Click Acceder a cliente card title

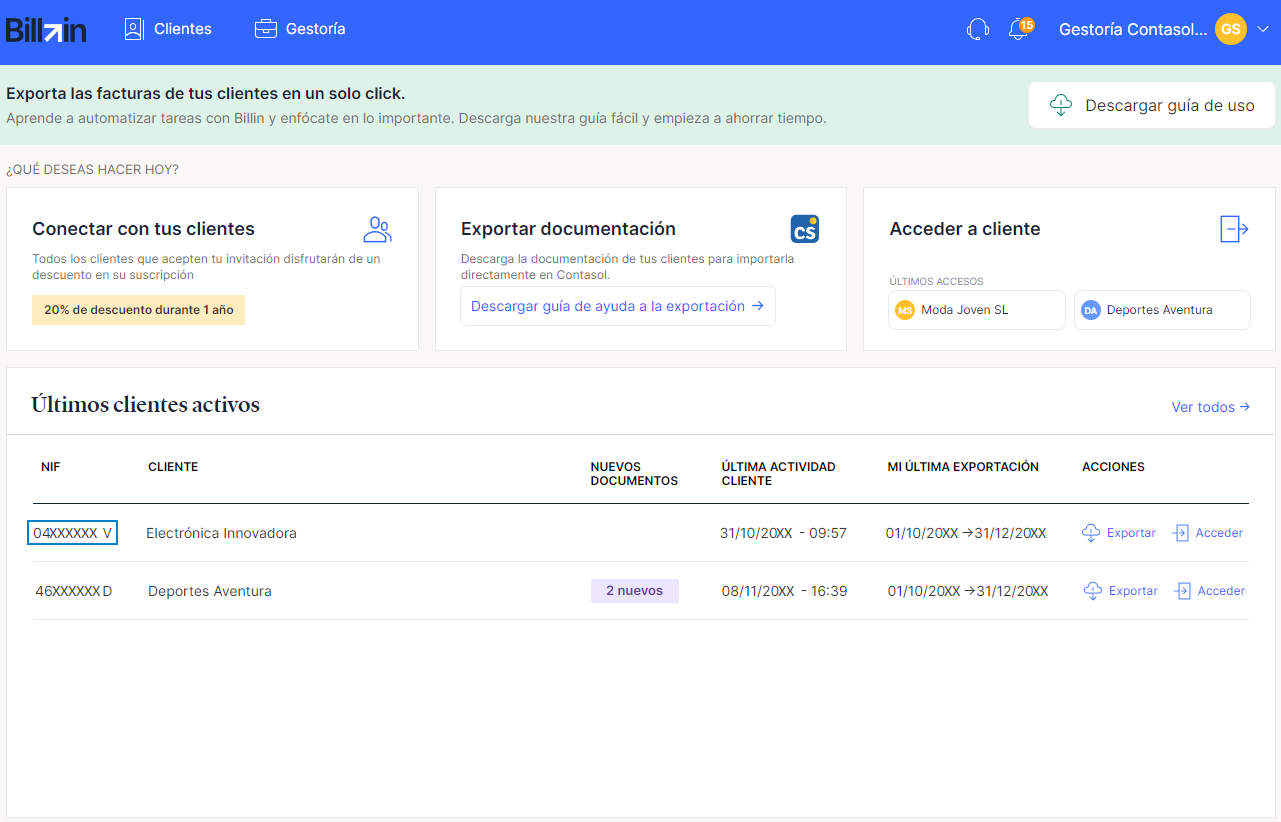[965, 229]
